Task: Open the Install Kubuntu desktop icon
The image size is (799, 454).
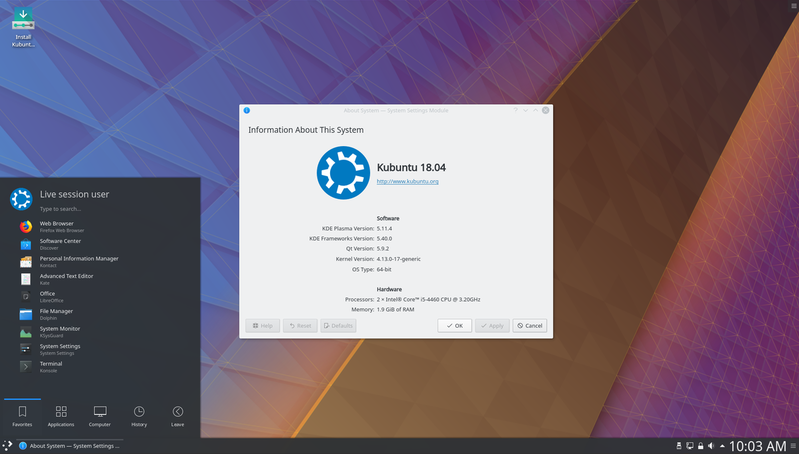Action: pyautogui.click(x=23, y=26)
